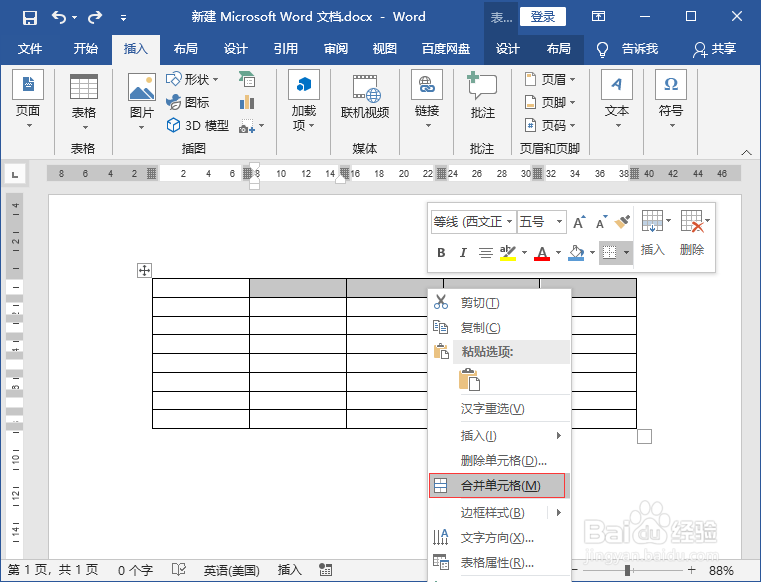Open Quick Access Toolbar customize dropdown
The width and height of the screenshot is (761, 582).
click(x=123, y=18)
